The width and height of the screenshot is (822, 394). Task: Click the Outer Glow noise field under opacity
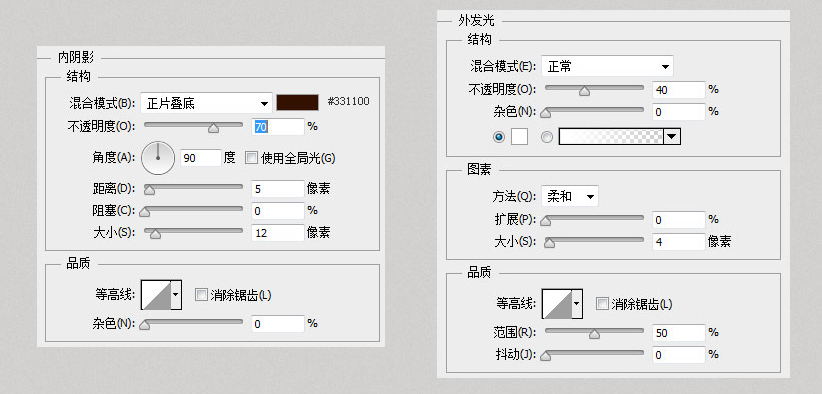point(679,112)
